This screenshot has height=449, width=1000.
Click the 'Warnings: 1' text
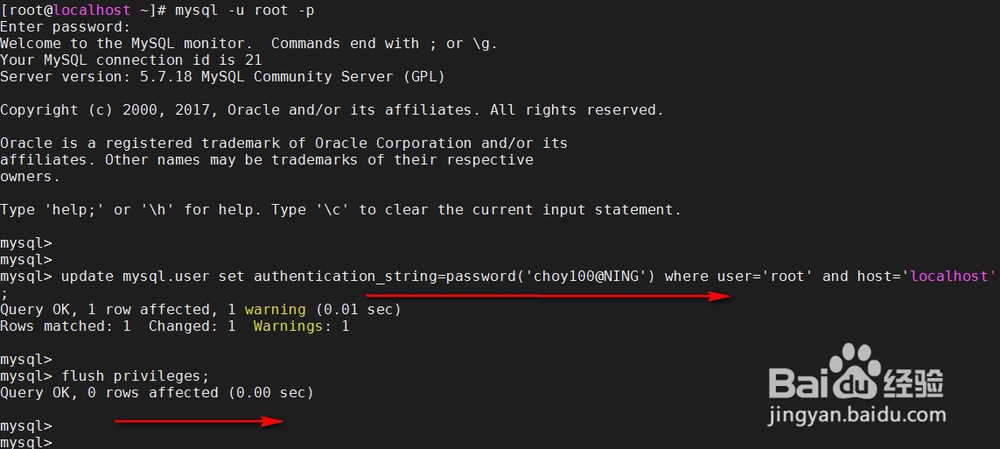coord(301,326)
